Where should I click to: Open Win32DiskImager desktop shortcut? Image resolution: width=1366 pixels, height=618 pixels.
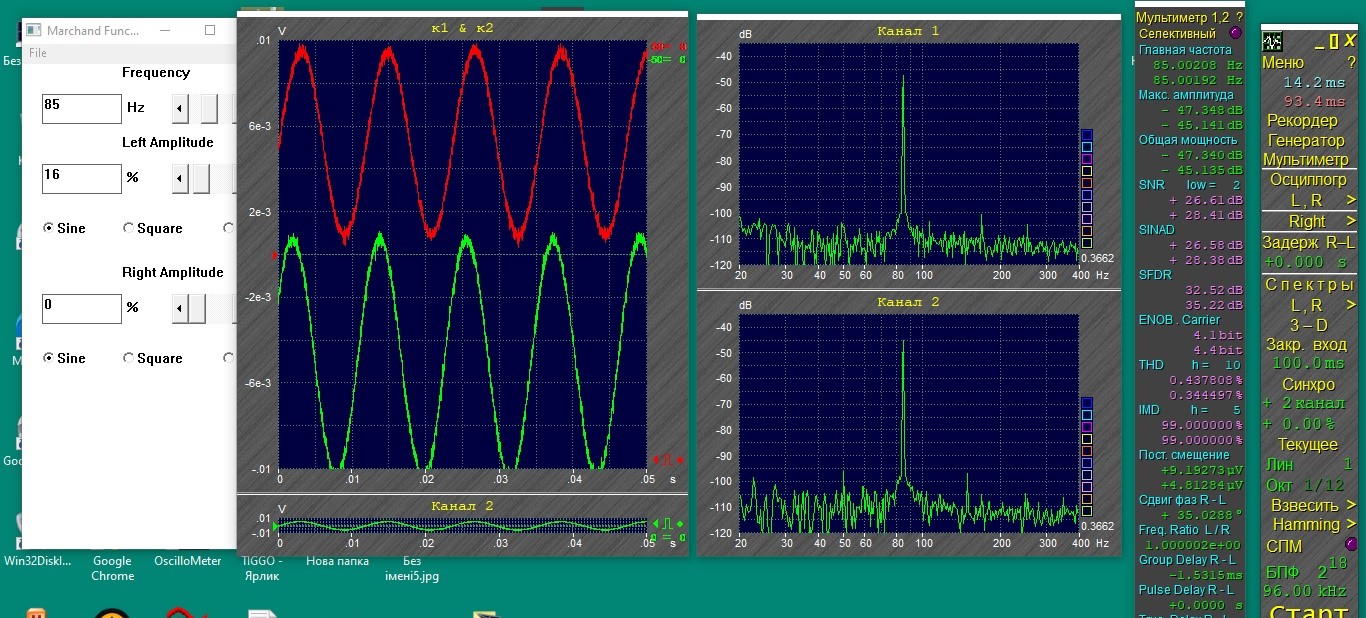(38, 561)
